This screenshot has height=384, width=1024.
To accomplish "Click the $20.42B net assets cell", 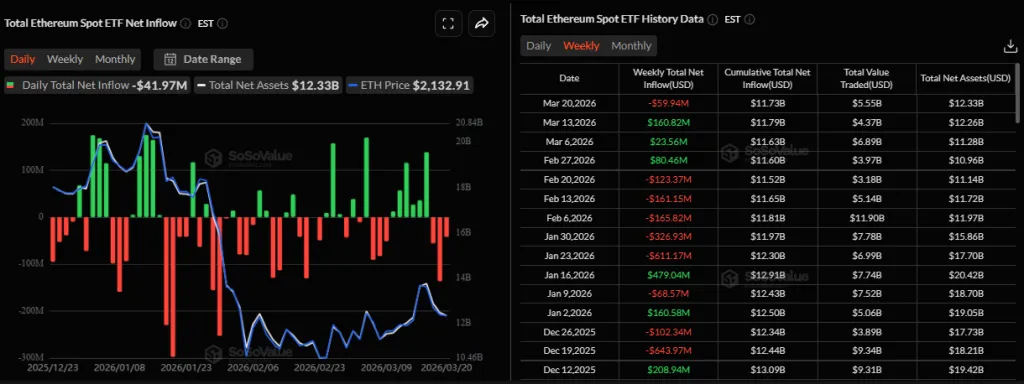I will (x=965, y=275).
